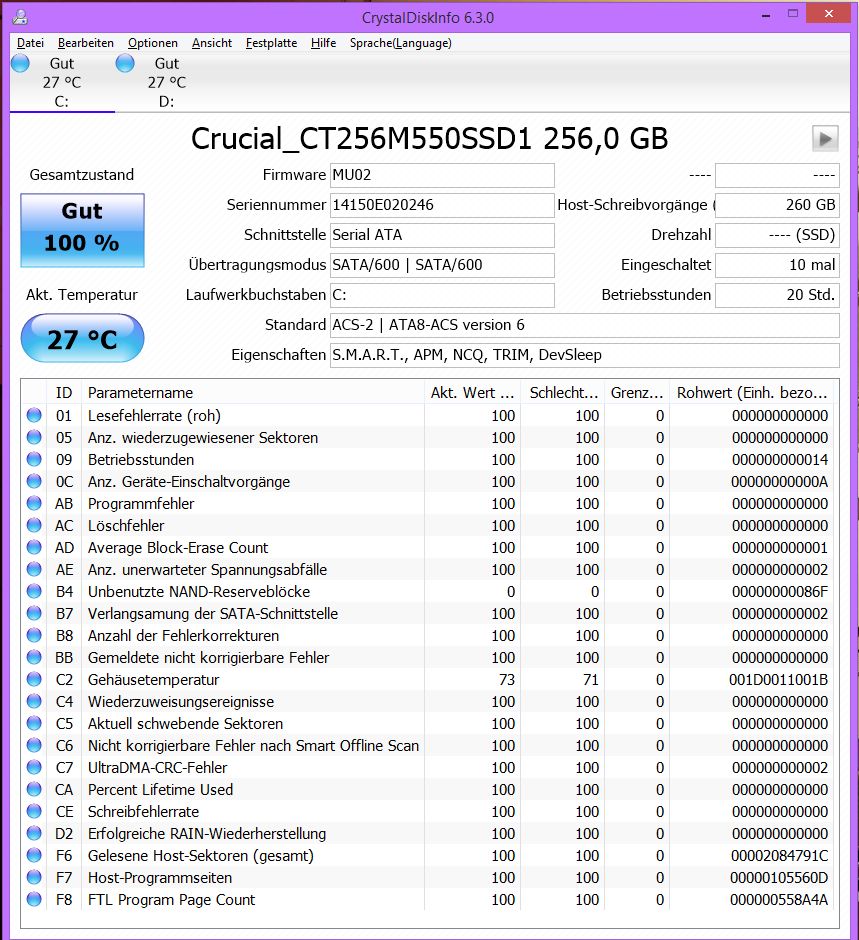Open the Sprache(Language) menu
The height and width of the screenshot is (940, 859).
coord(400,43)
